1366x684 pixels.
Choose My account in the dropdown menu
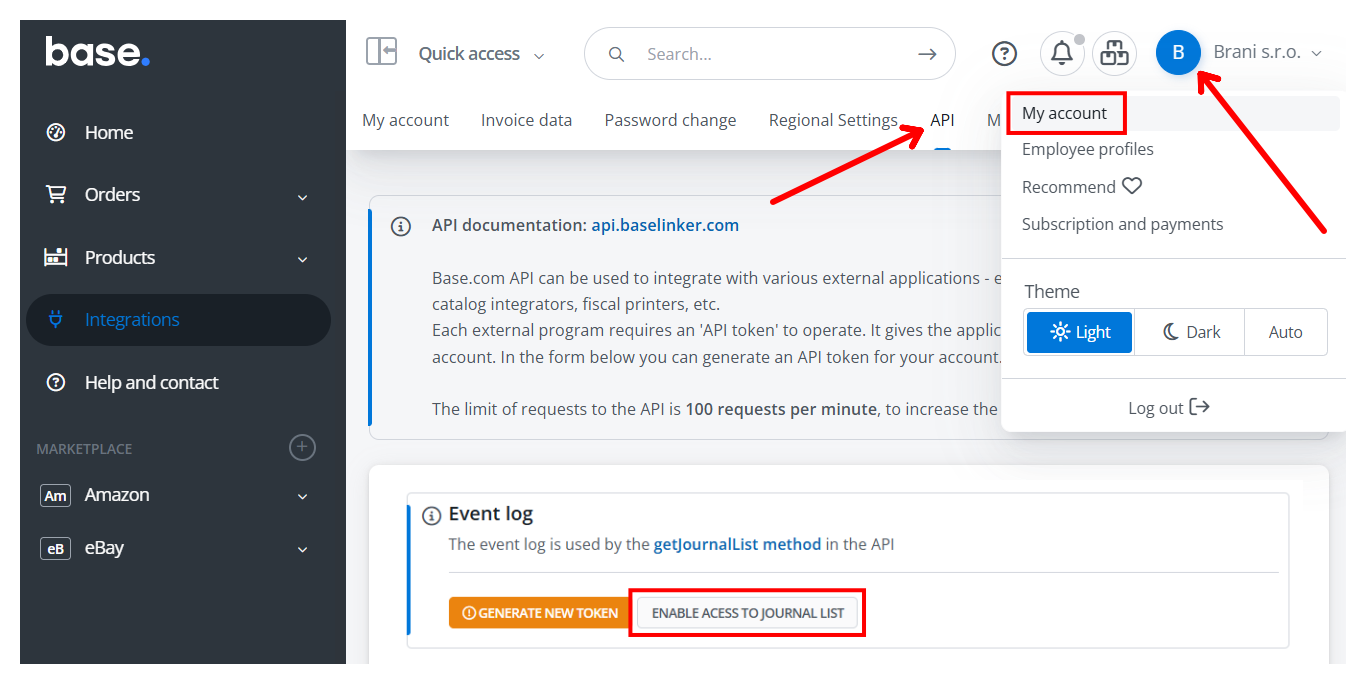tap(1064, 113)
